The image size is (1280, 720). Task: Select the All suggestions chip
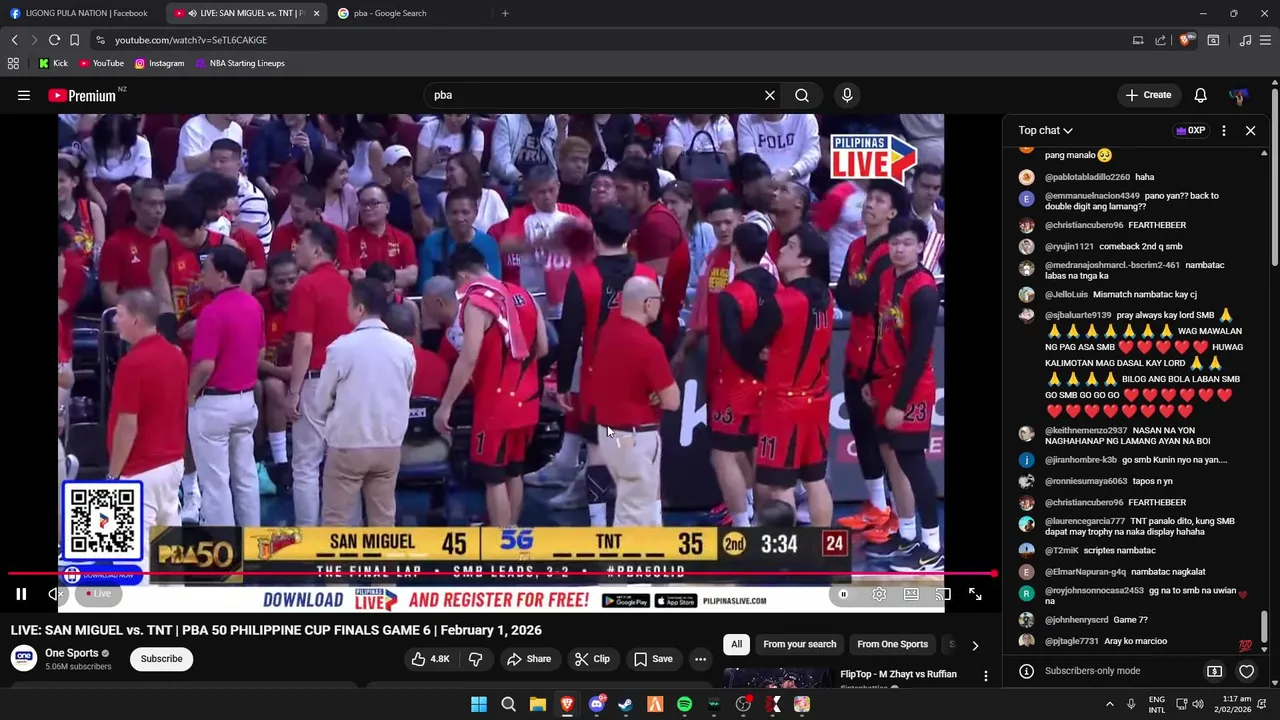pos(736,644)
